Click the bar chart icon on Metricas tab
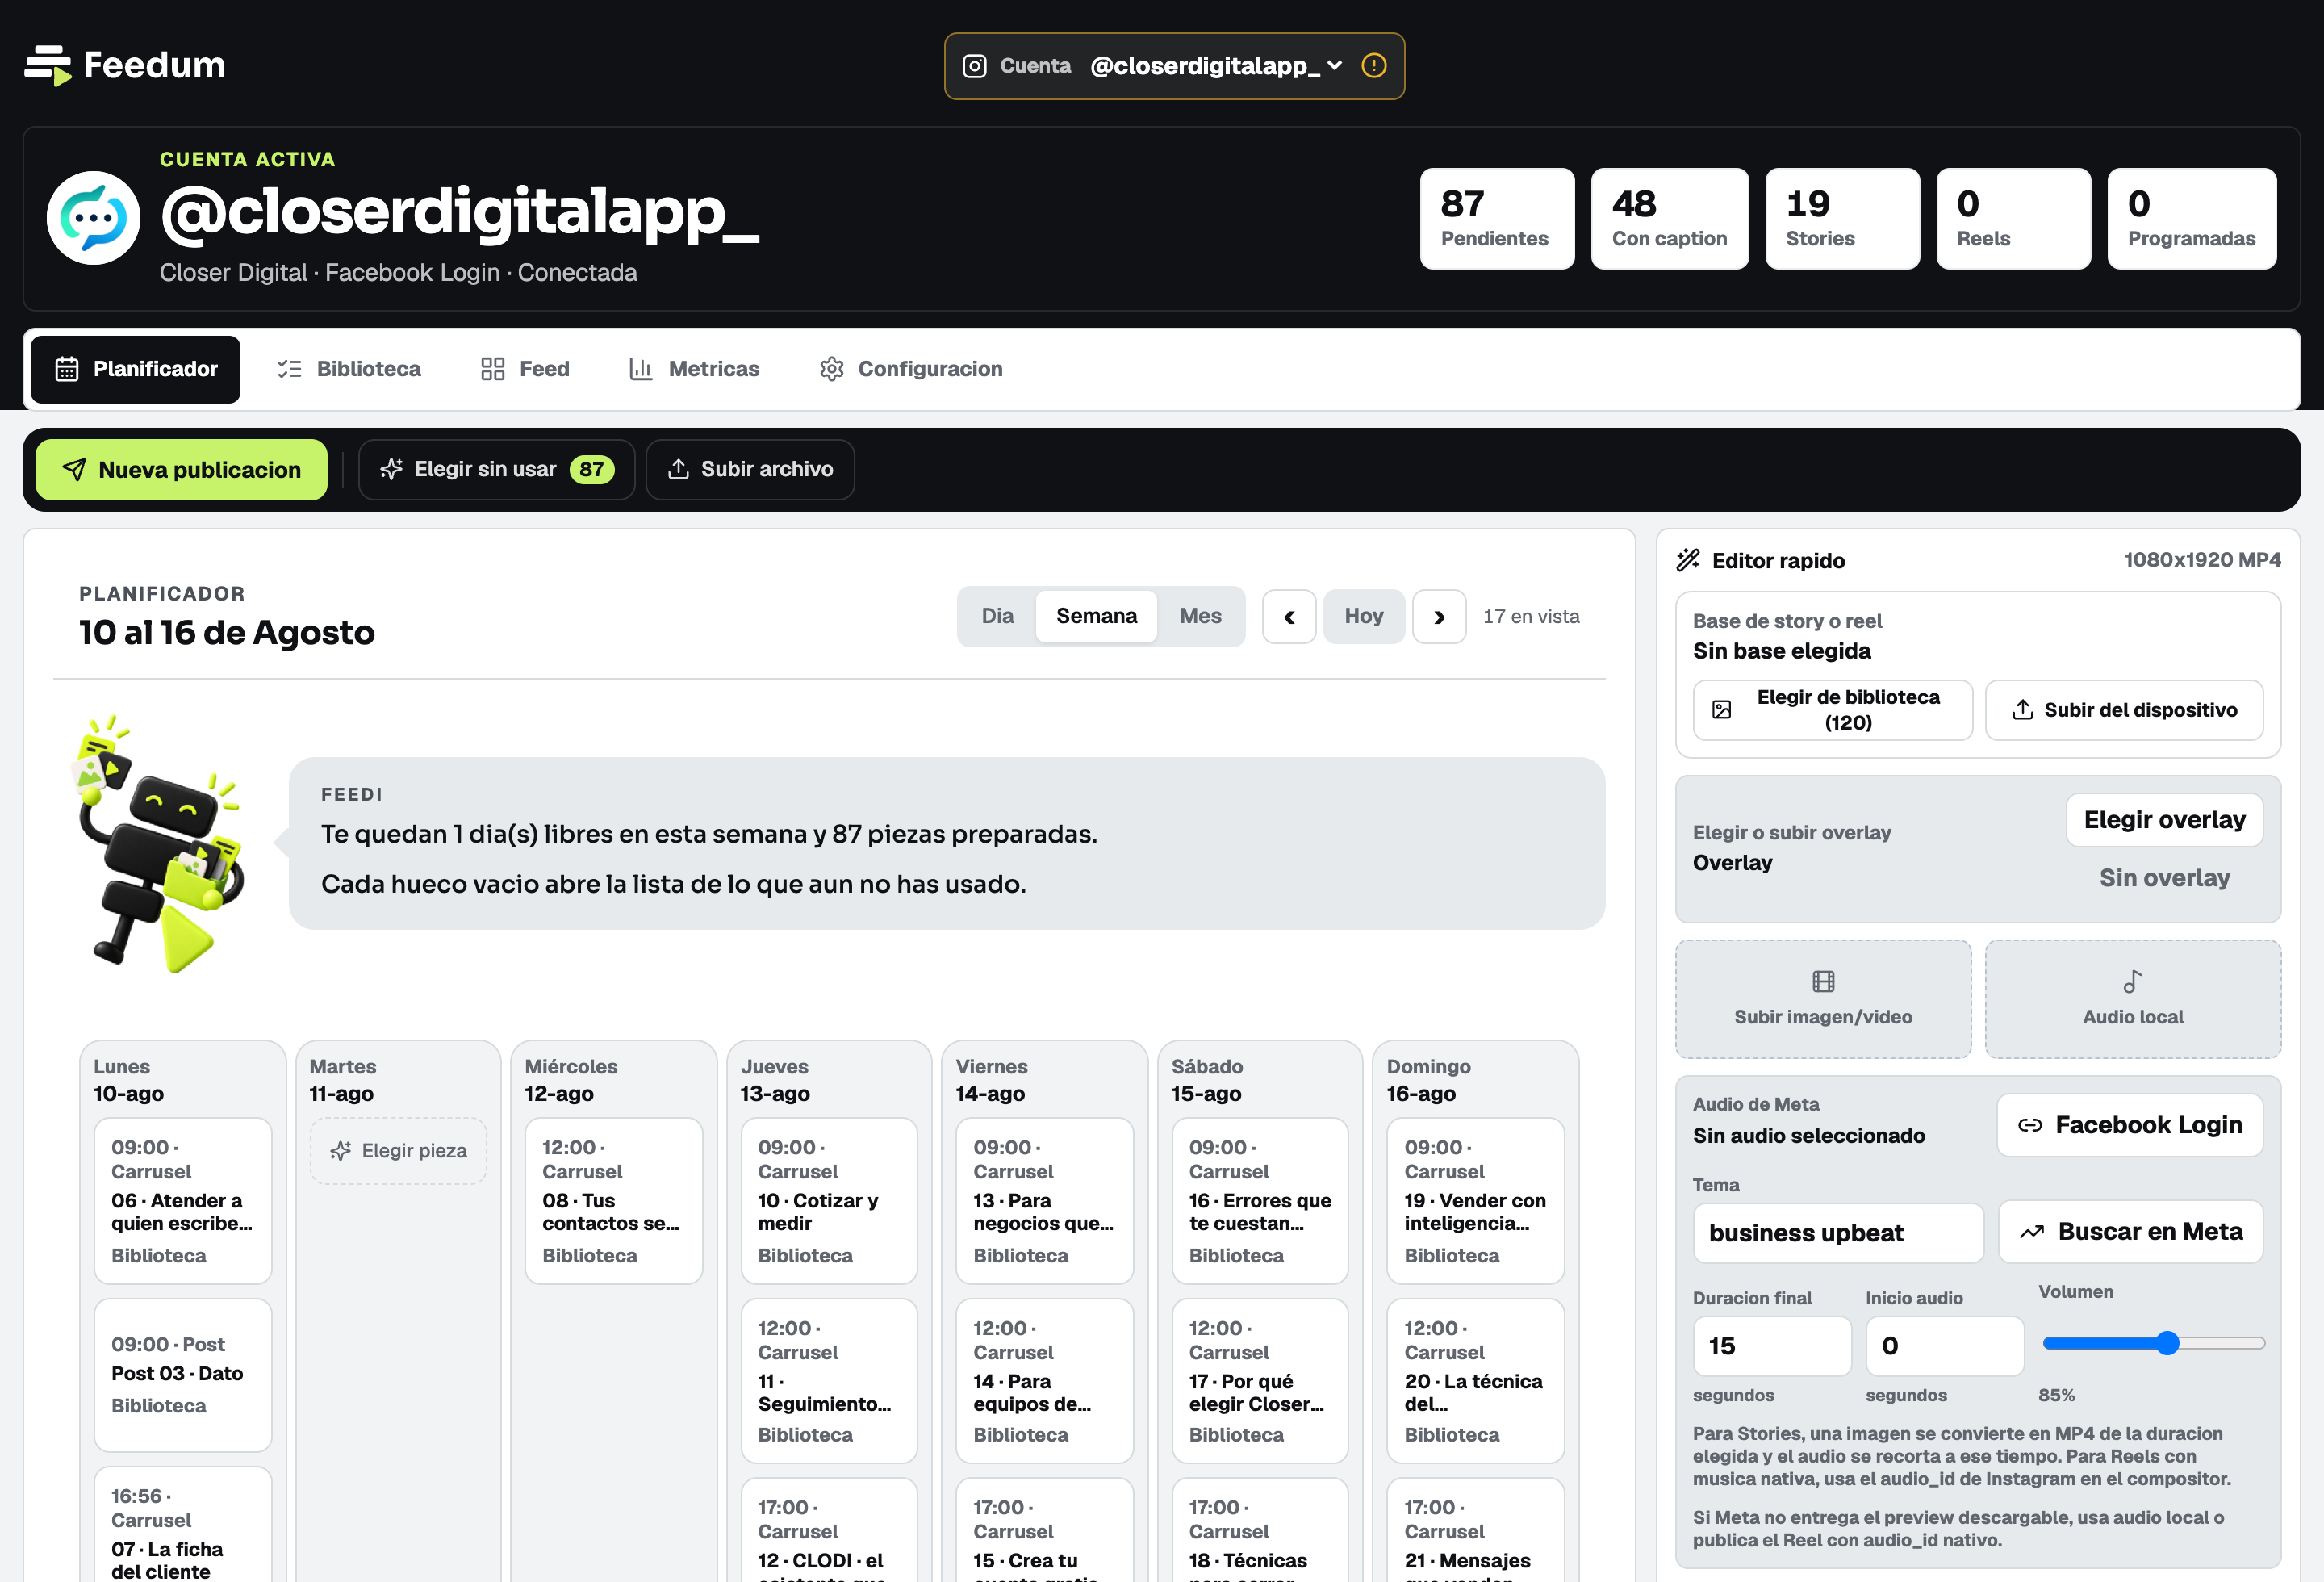 (x=641, y=369)
